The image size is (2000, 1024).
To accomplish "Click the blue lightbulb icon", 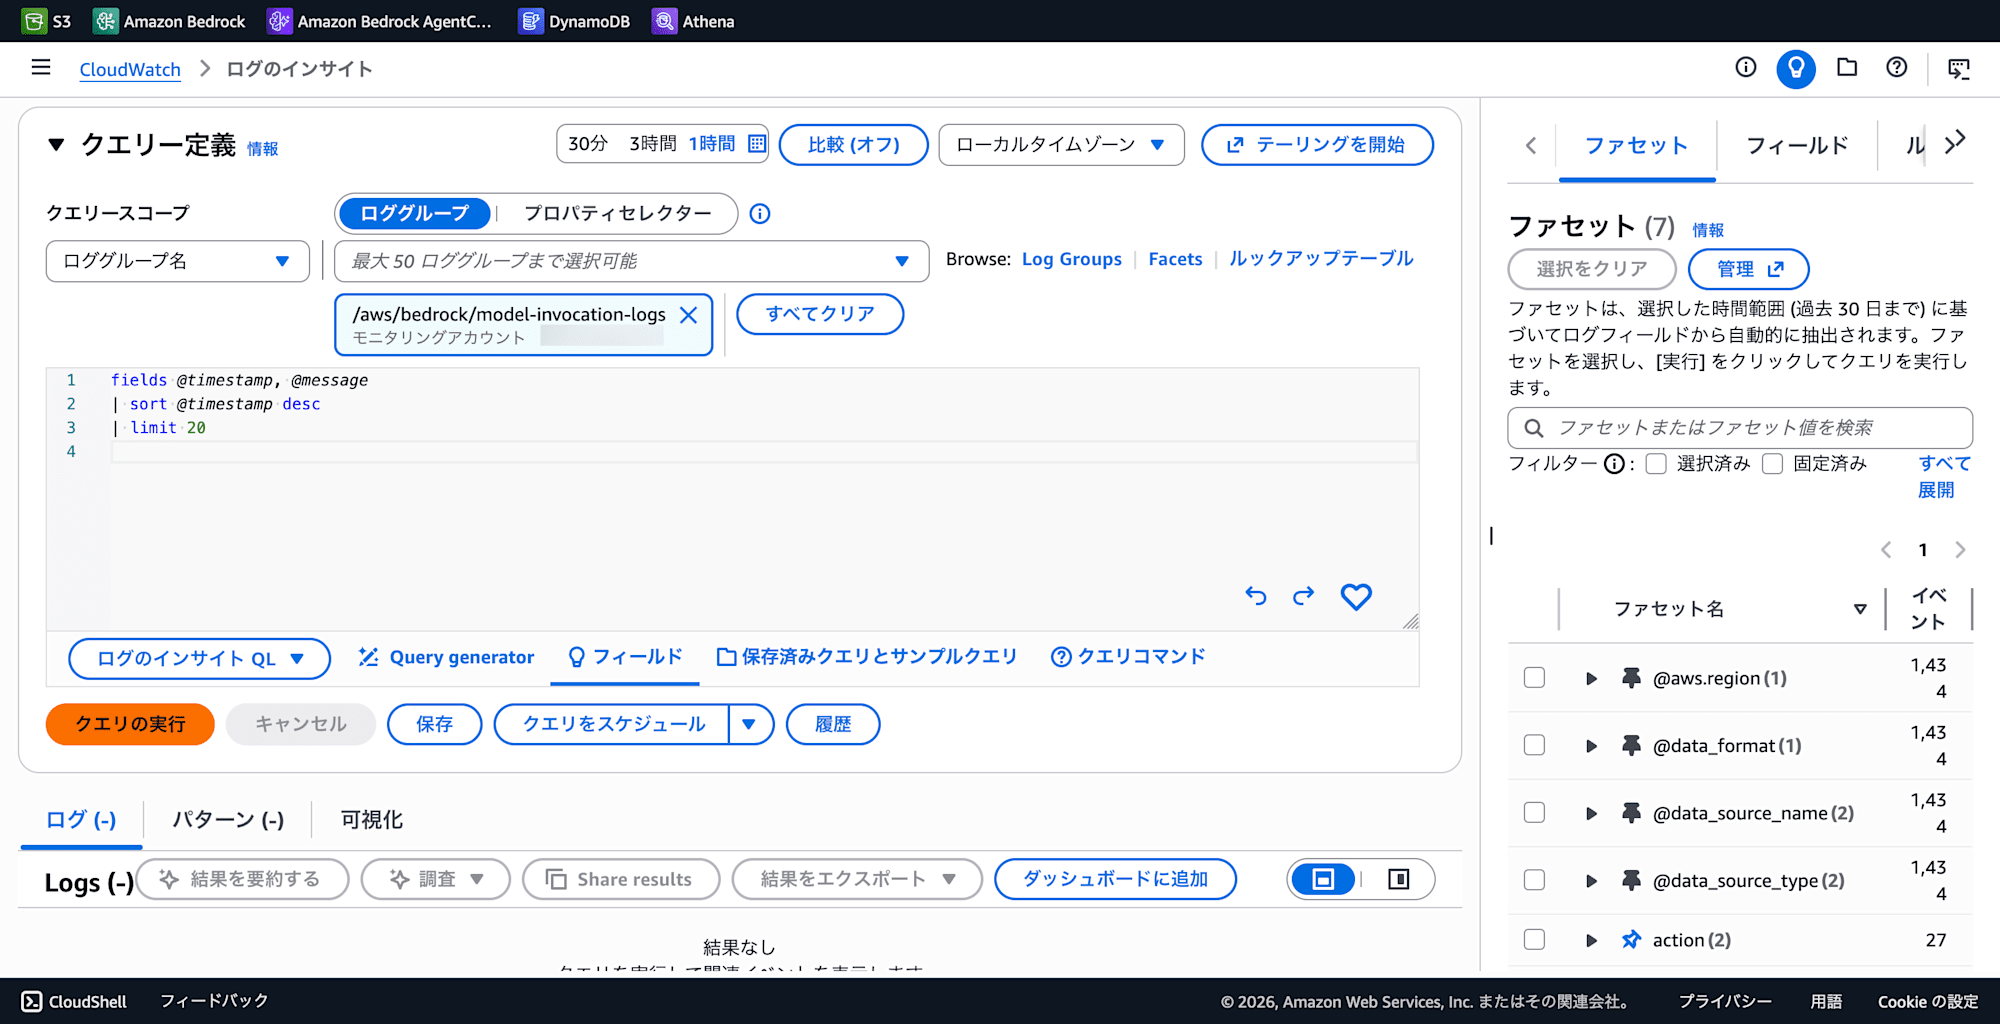I will pyautogui.click(x=1796, y=68).
